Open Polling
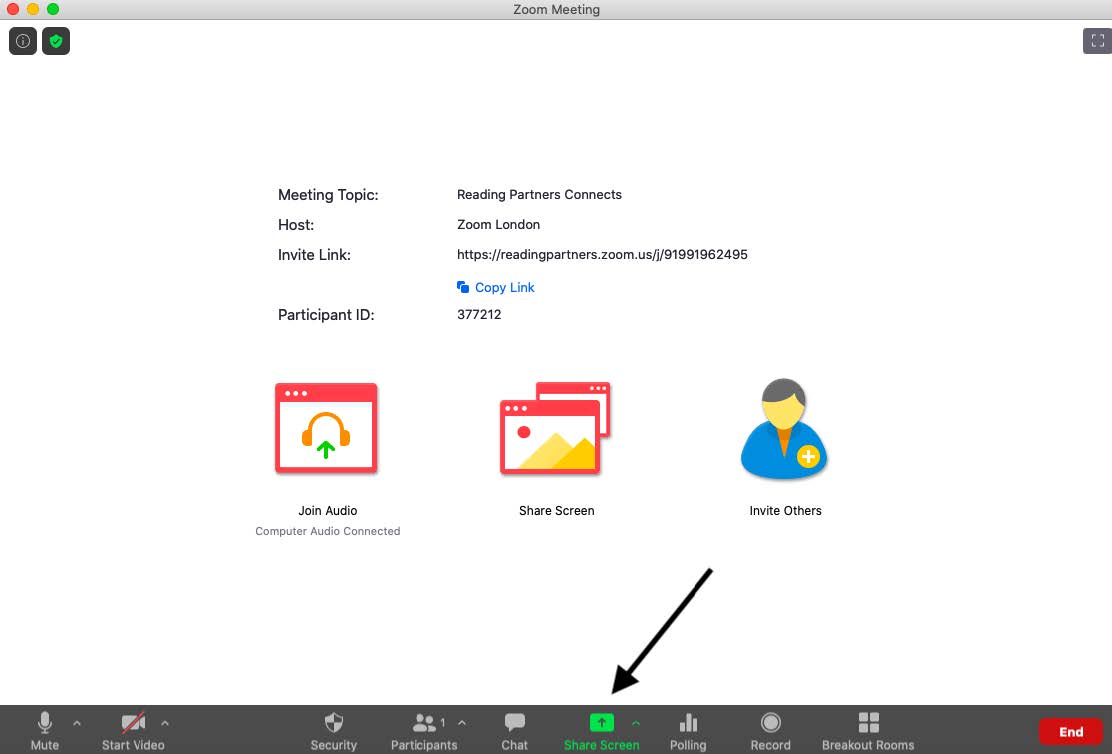The image size is (1112, 754). pos(688,731)
